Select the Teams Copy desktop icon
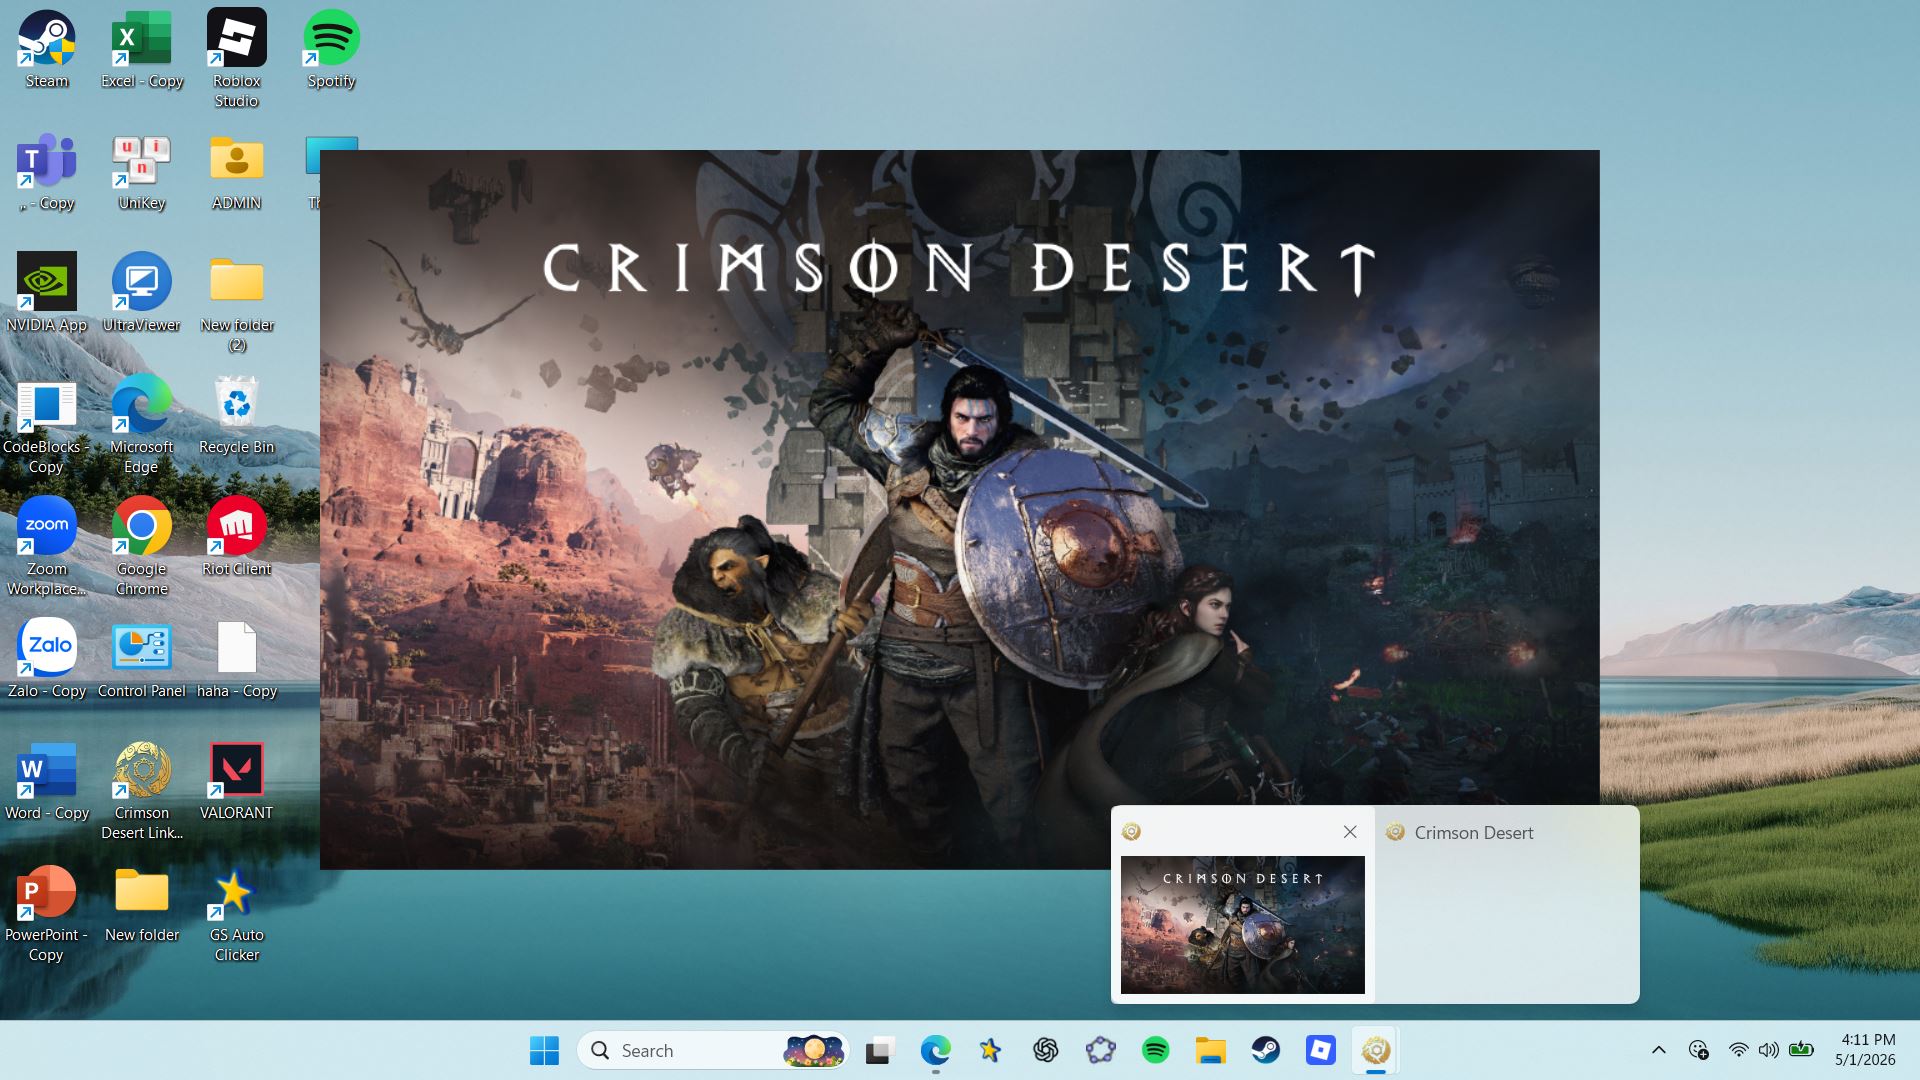The width and height of the screenshot is (1920, 1080). pyautogui.click(x=47, y=172)
